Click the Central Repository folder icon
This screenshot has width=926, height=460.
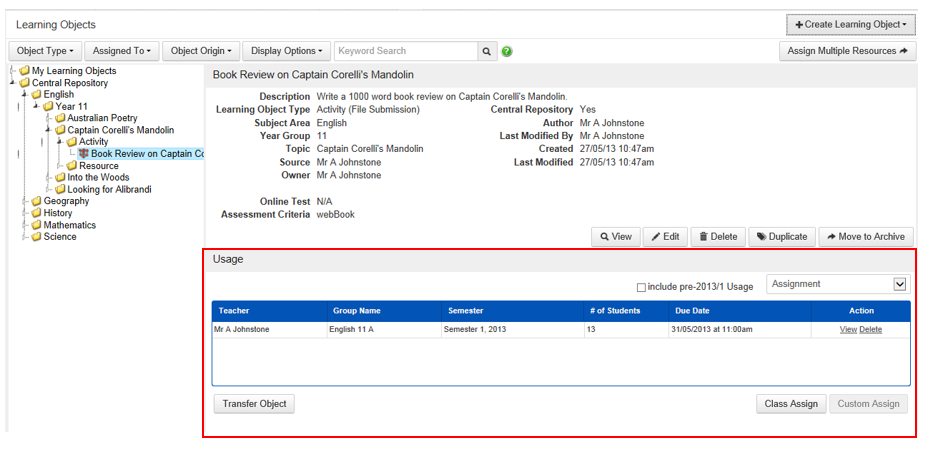(25, 83)
